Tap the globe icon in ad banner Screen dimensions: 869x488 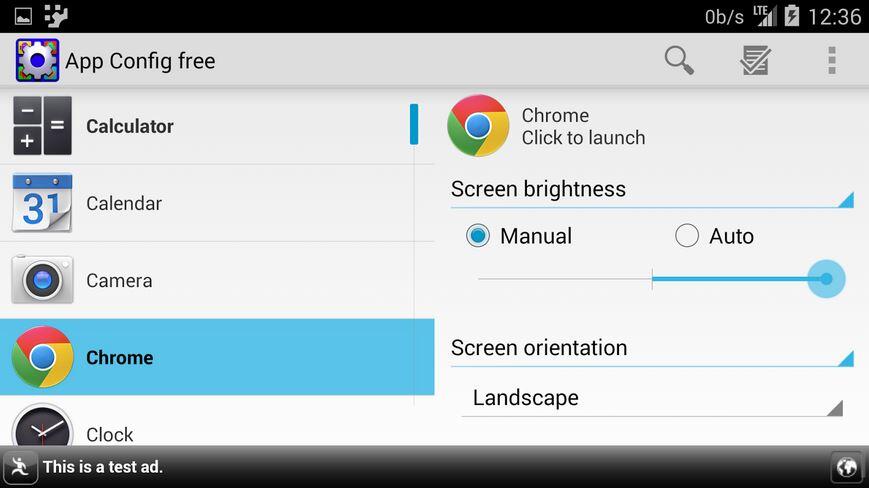coord(847,467)
